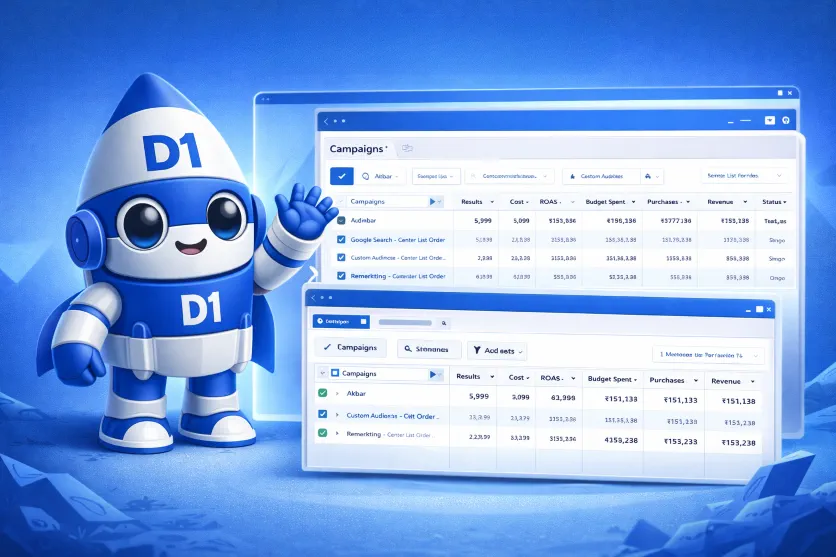Expand the Remarketing row in the lower table

(x=337, y=434)
